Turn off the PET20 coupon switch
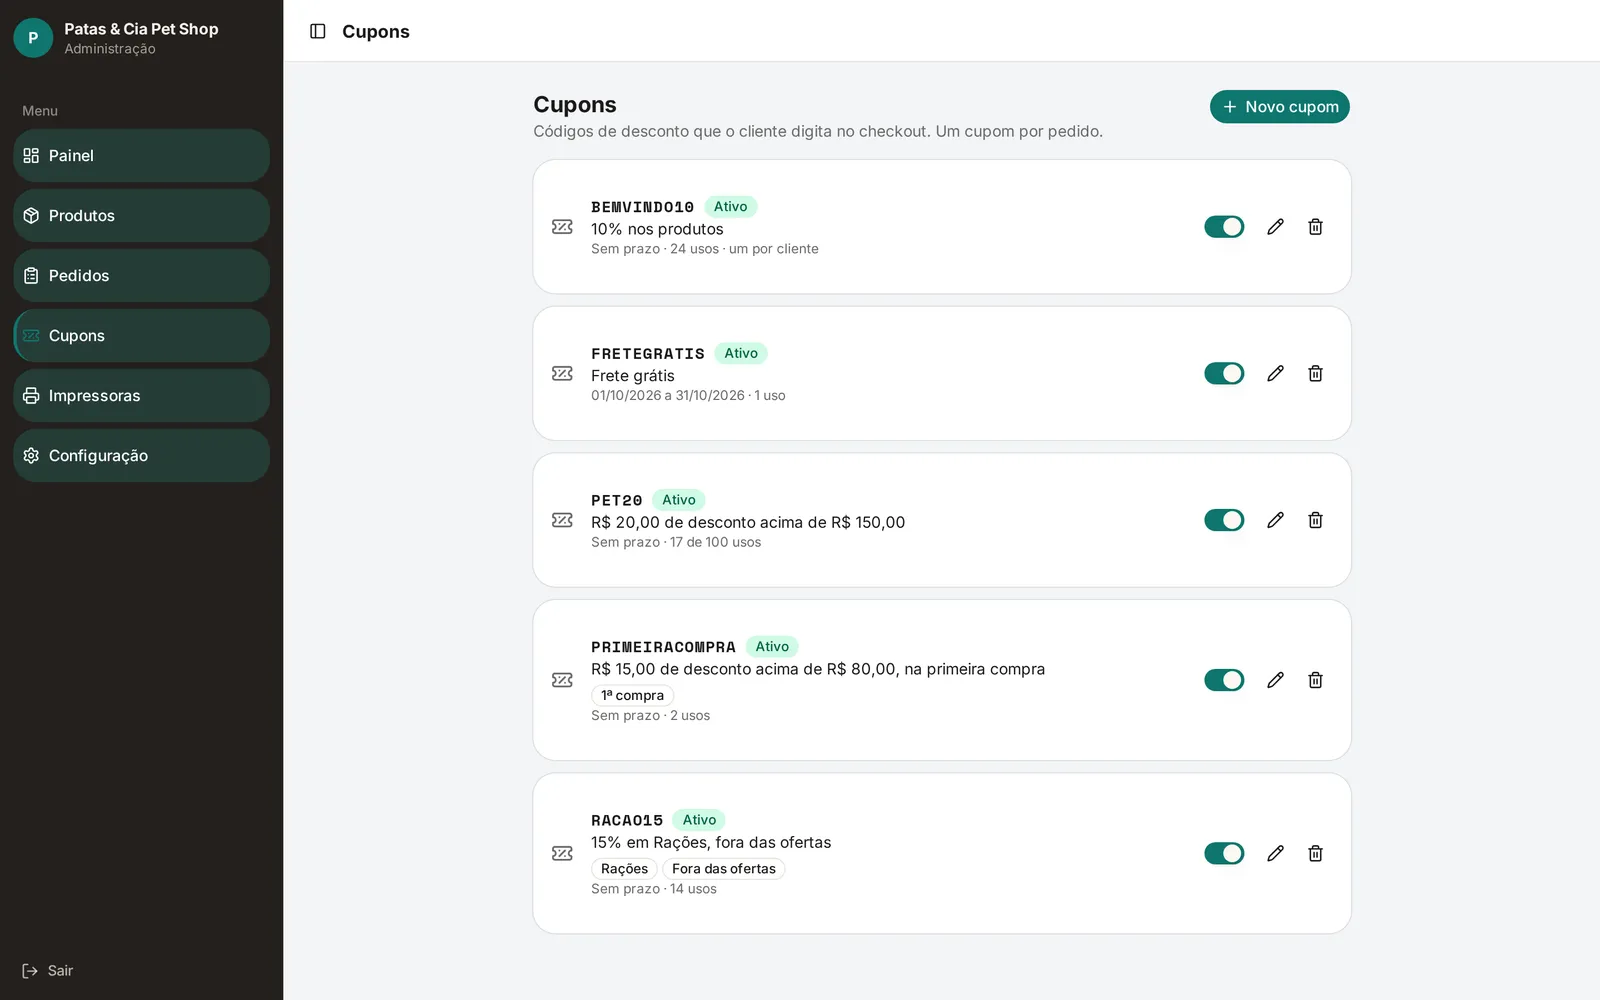Screen dimensions: 1600x1000 1224,520
